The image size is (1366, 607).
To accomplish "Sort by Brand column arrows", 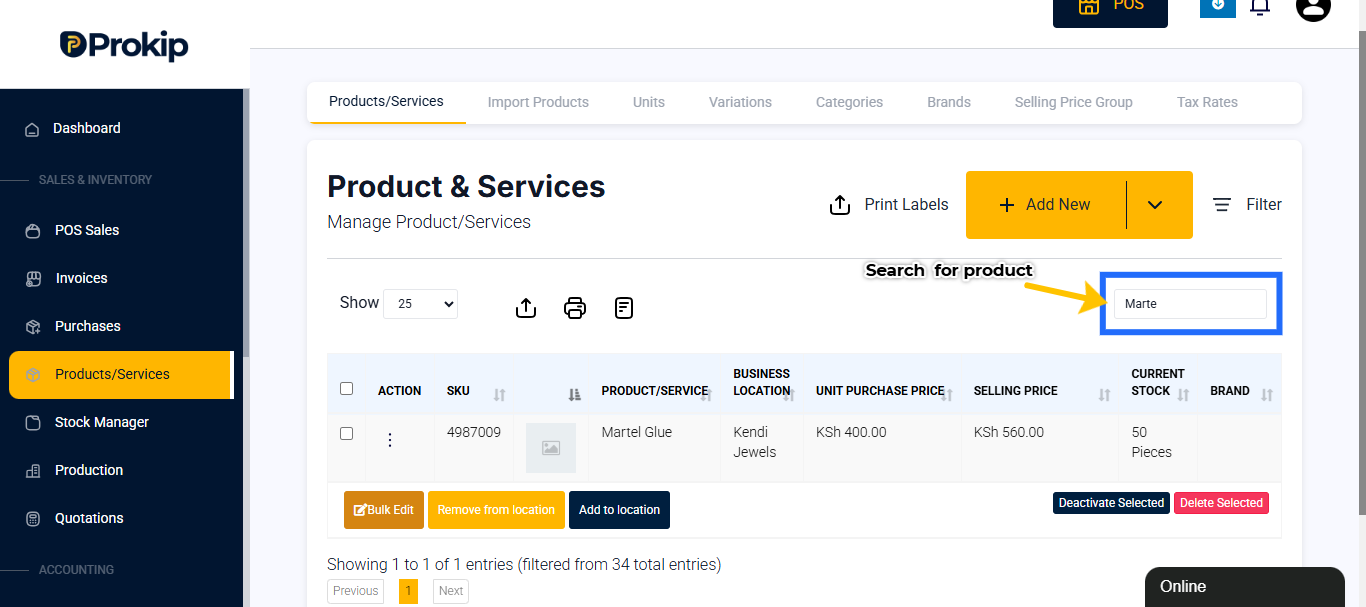I will [x=1267, y=395].
